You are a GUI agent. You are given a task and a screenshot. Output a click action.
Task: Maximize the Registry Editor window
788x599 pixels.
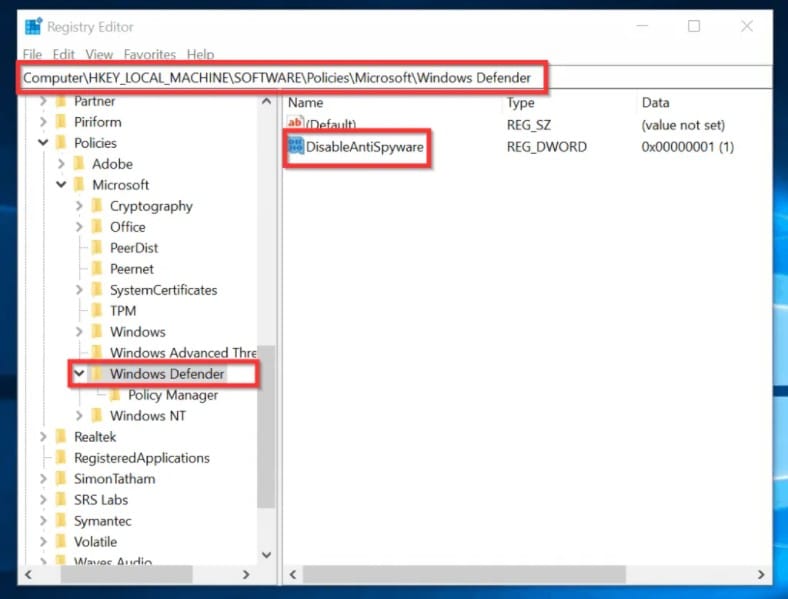click(694, 26)
